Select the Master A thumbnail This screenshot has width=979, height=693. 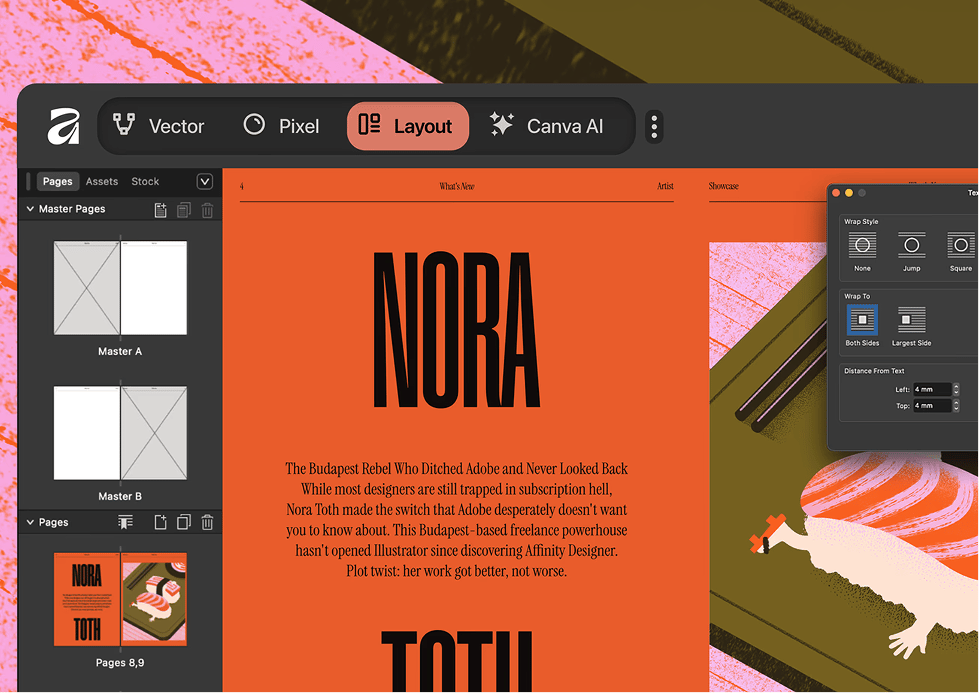(120, 288)
